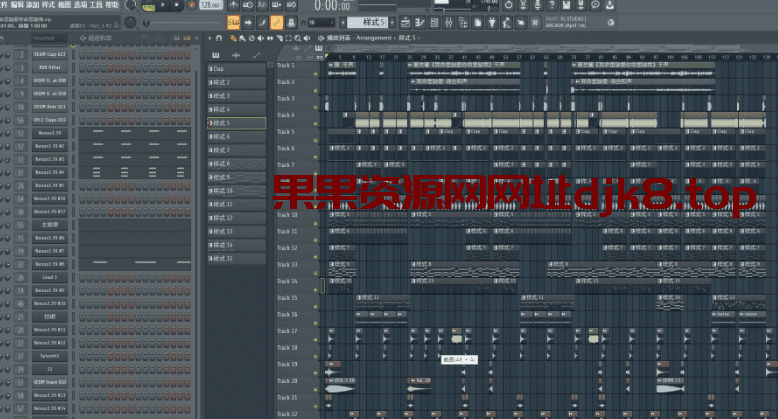Open the playlist options menu arrow
This screenshot has width=778, height=419.
coord(210,38)
